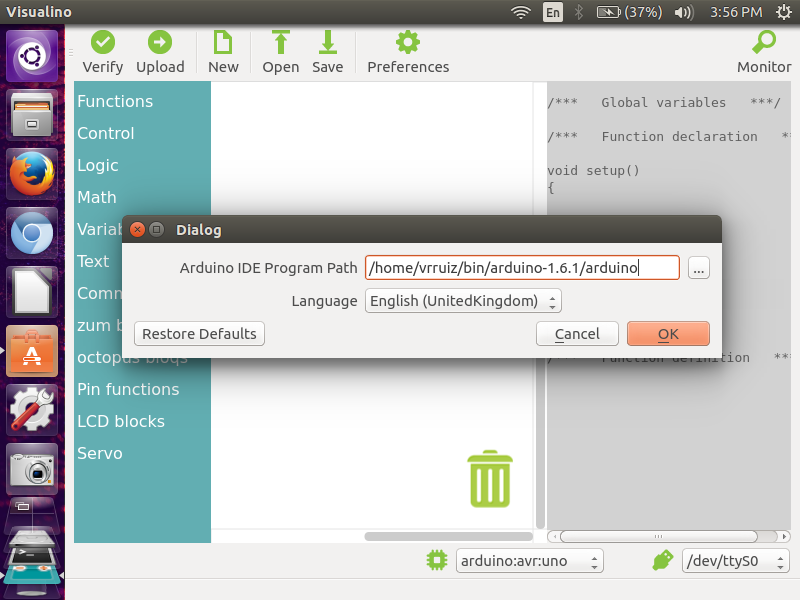Launch the camera screenshot app icon
Viewport: 800px width, 600px height.
(32, 469)
